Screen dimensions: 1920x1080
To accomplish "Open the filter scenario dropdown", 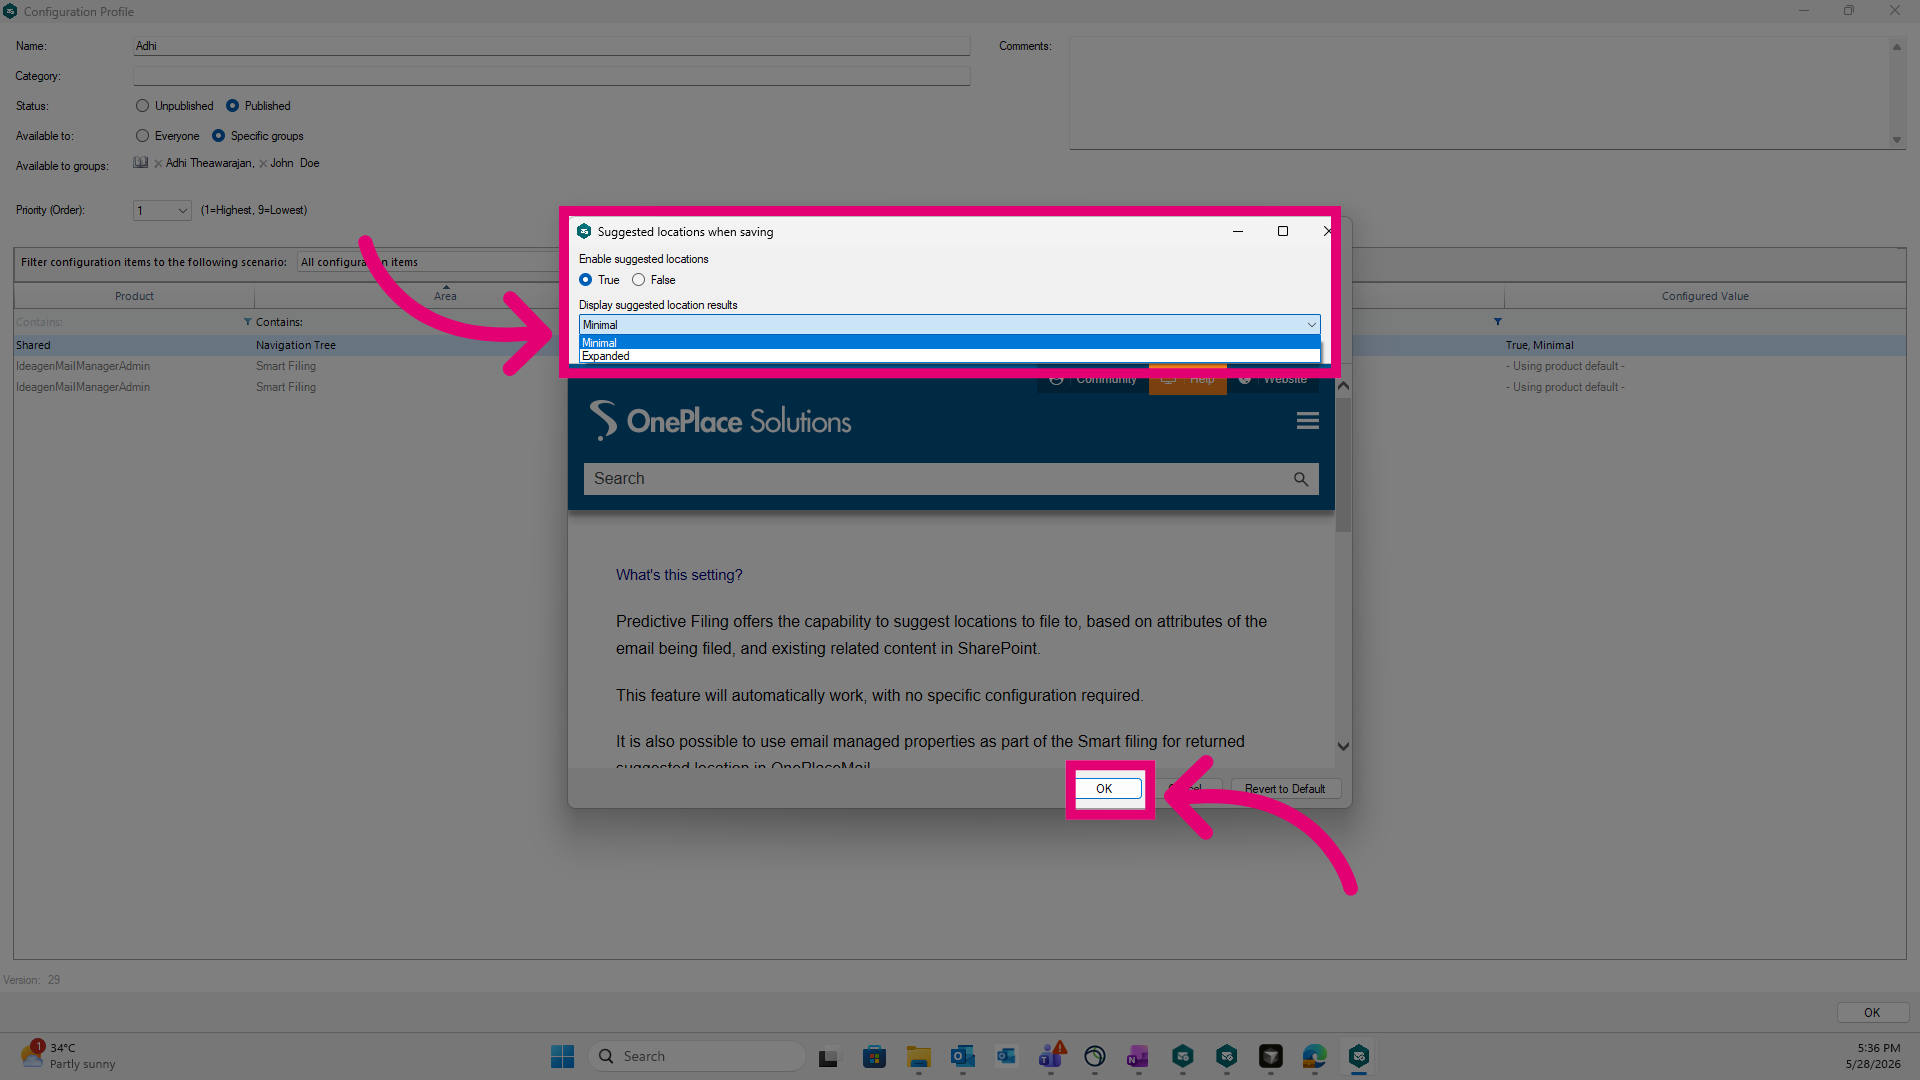I will [430, 262].
